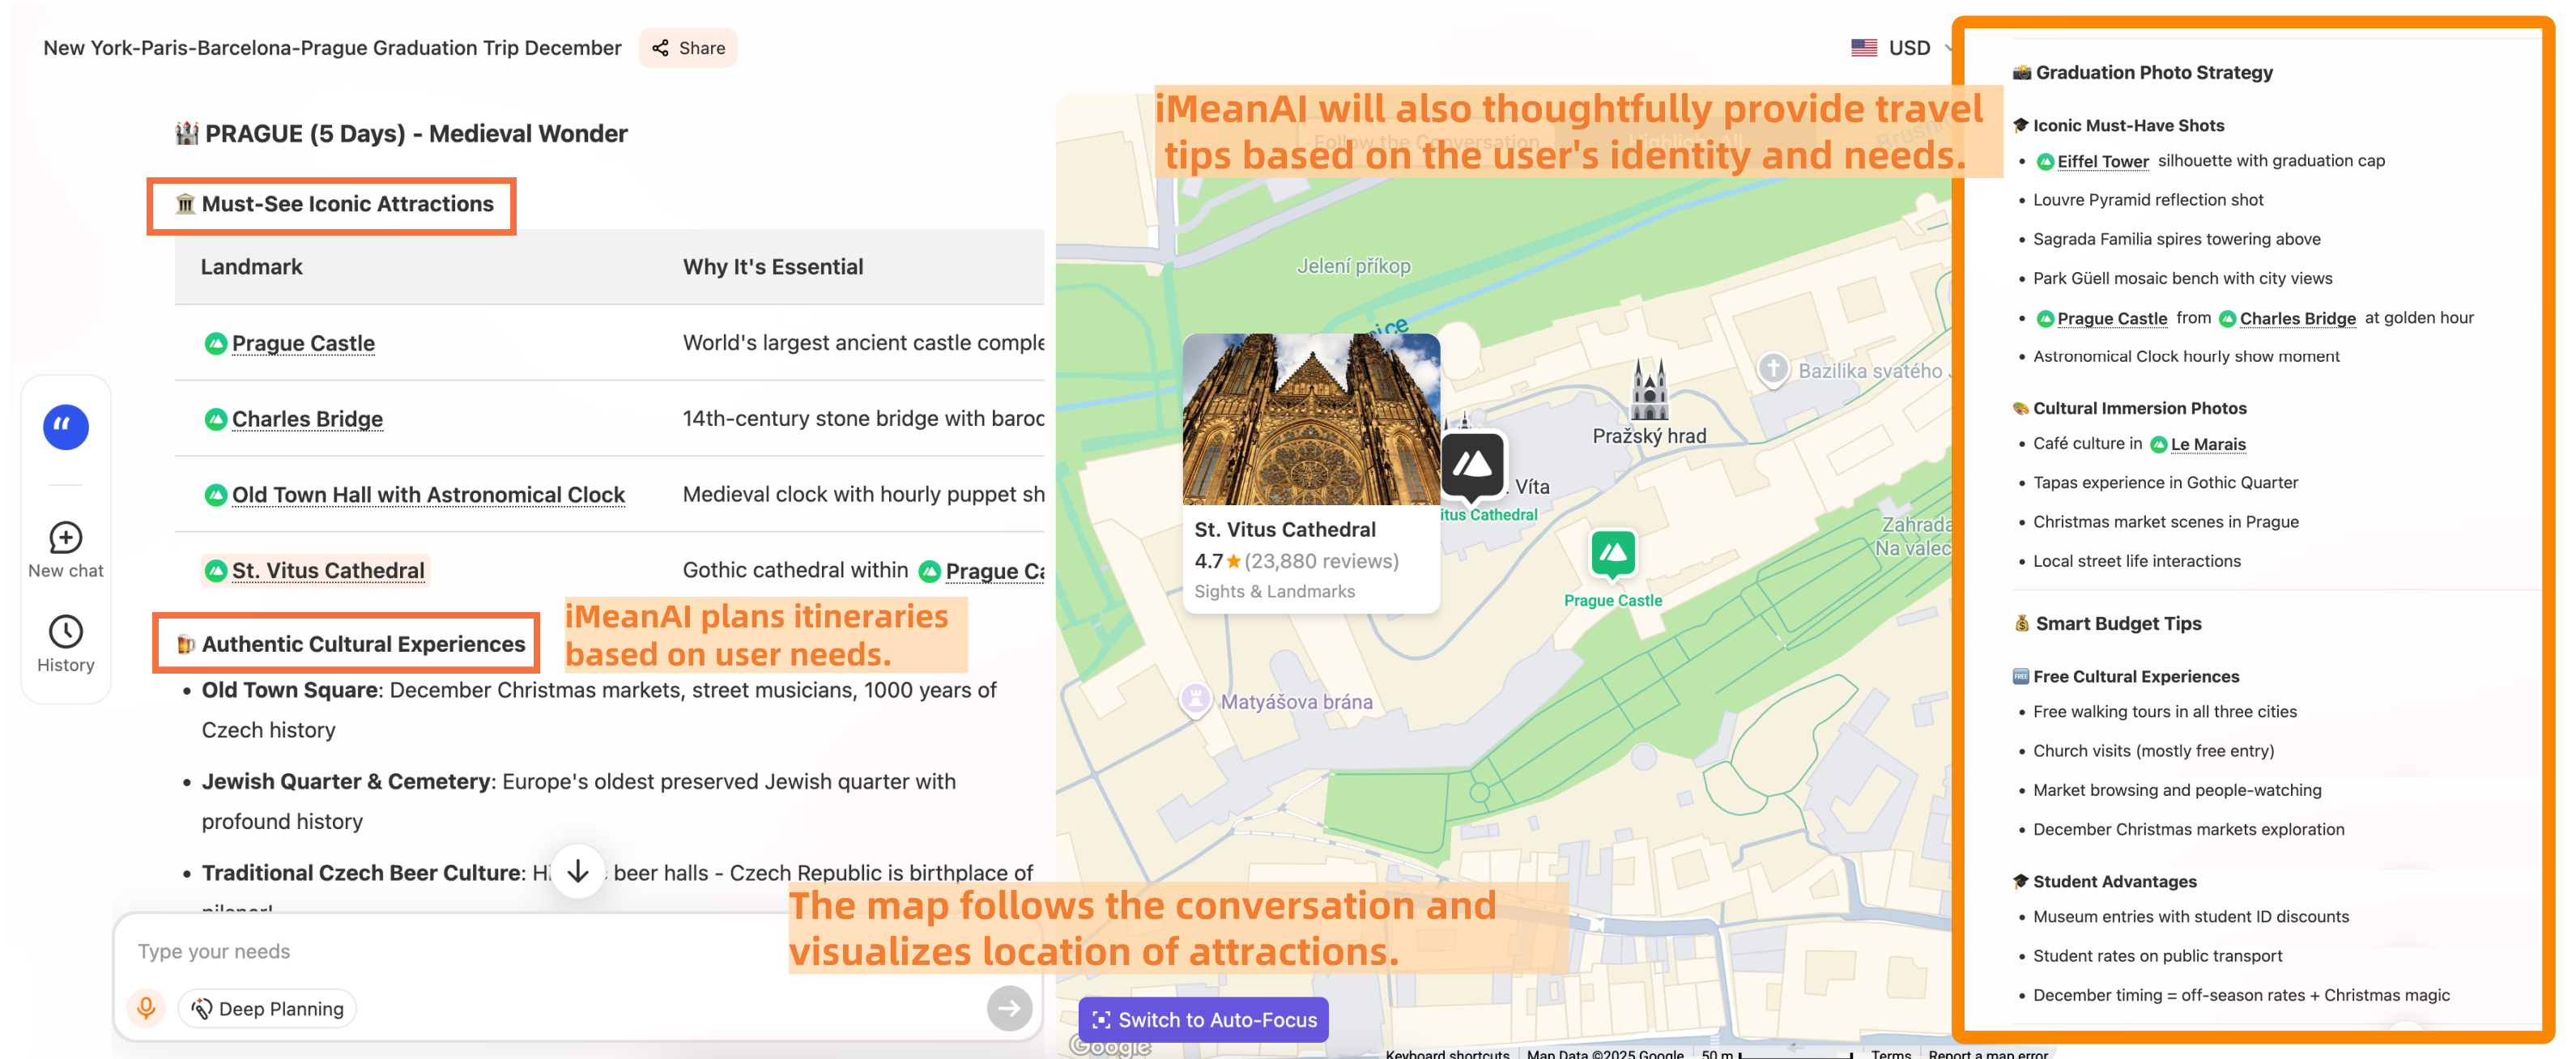This screenshot has height=1059, width=2576.
Task: Click the Switch to Auto-Focus button
Action: pyautogui.click(x=1203, y=1020)
